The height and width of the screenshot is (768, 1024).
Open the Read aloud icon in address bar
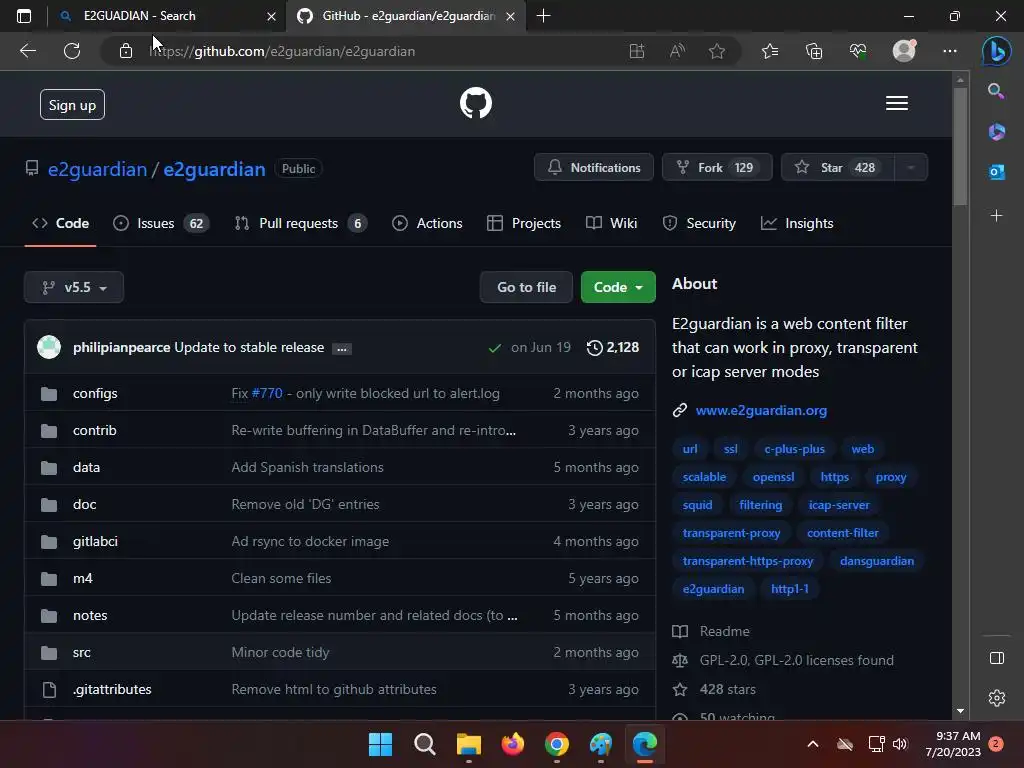[x=677, y=51]
